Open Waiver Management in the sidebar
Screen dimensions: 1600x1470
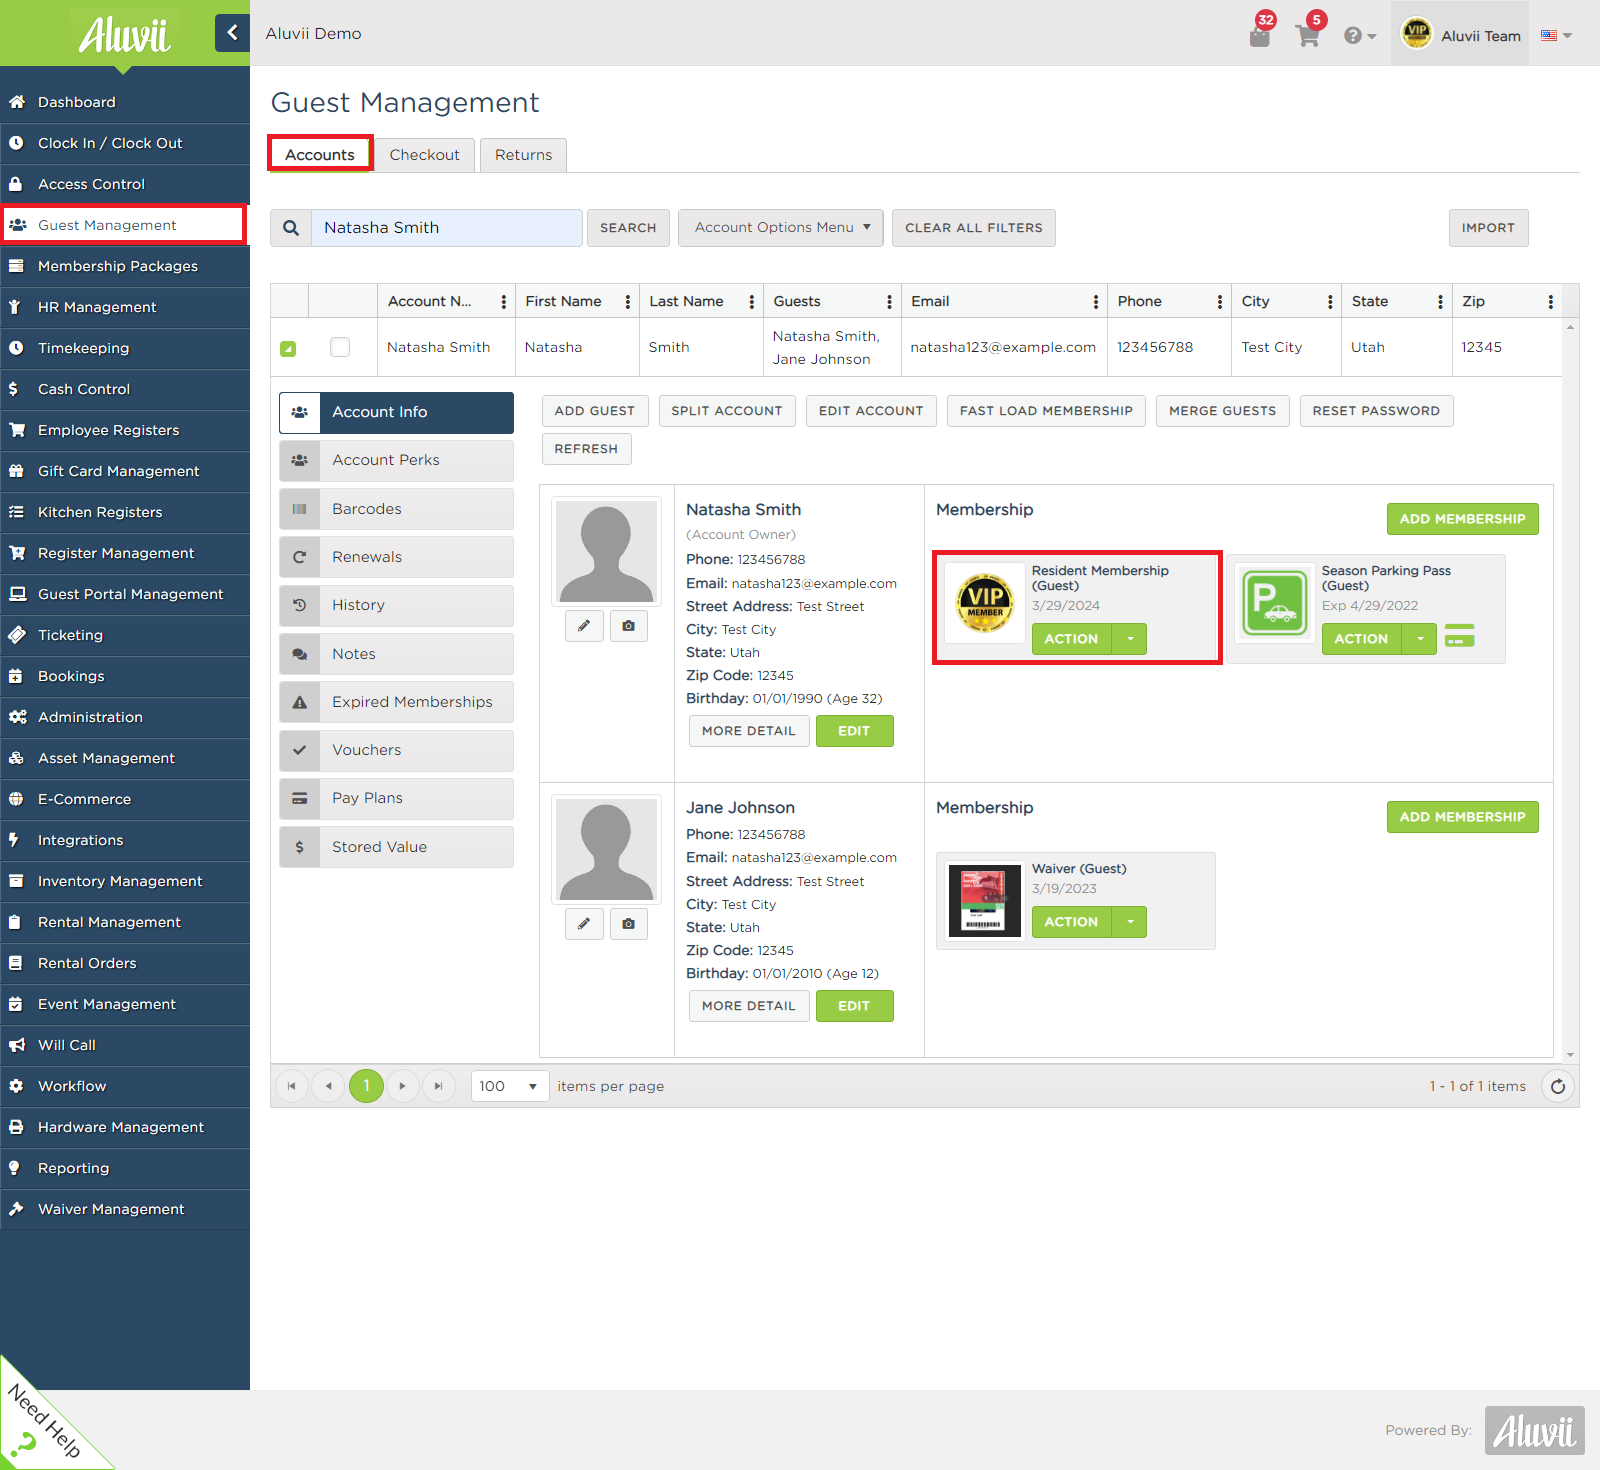125,1209
